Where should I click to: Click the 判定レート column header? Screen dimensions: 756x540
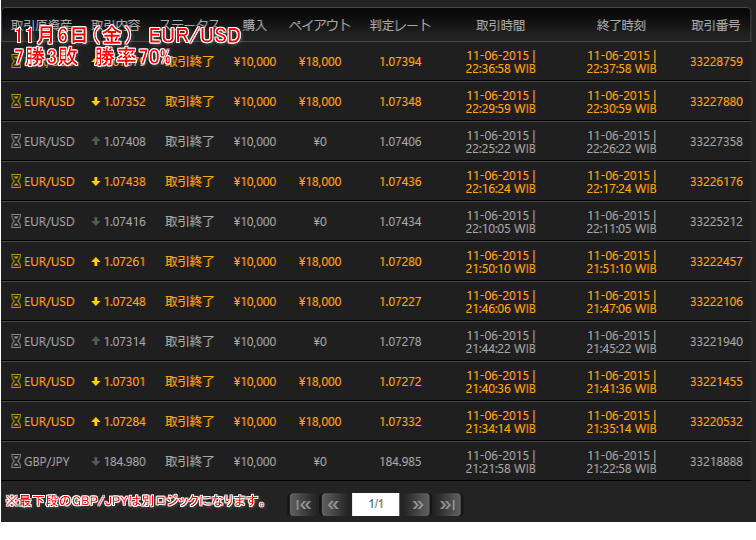coord(400,25)
